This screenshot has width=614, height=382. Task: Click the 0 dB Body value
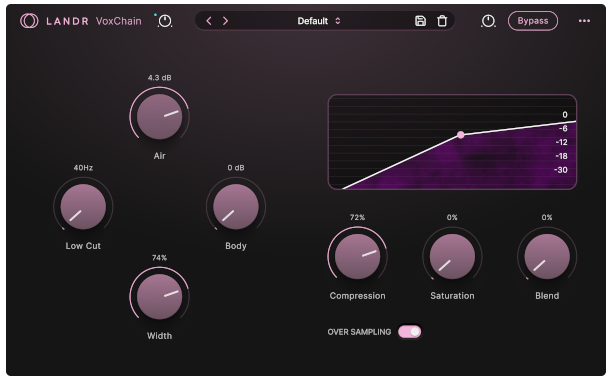(236, 168)
